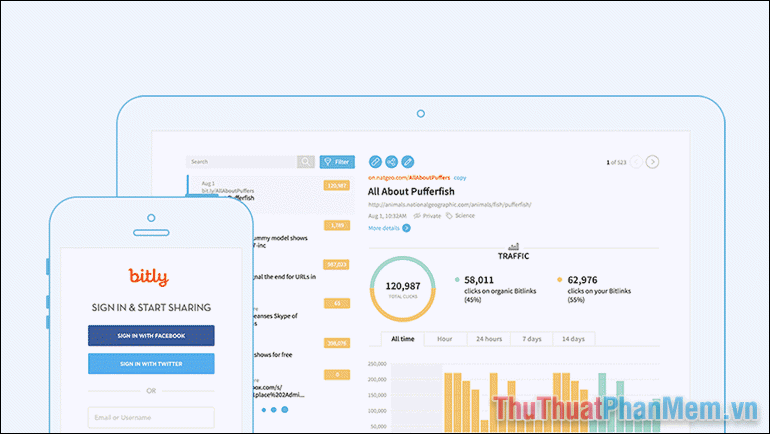Click the Science tag
Viewport: 770px width, 434px height.
(463, 215)
